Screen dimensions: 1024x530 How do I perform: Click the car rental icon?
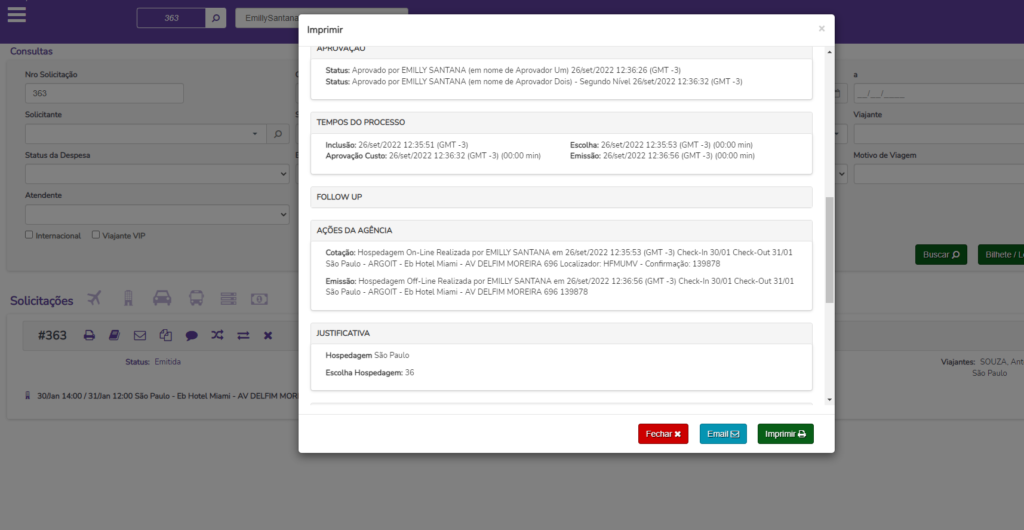pyautogui.click(x=162, y=298)
